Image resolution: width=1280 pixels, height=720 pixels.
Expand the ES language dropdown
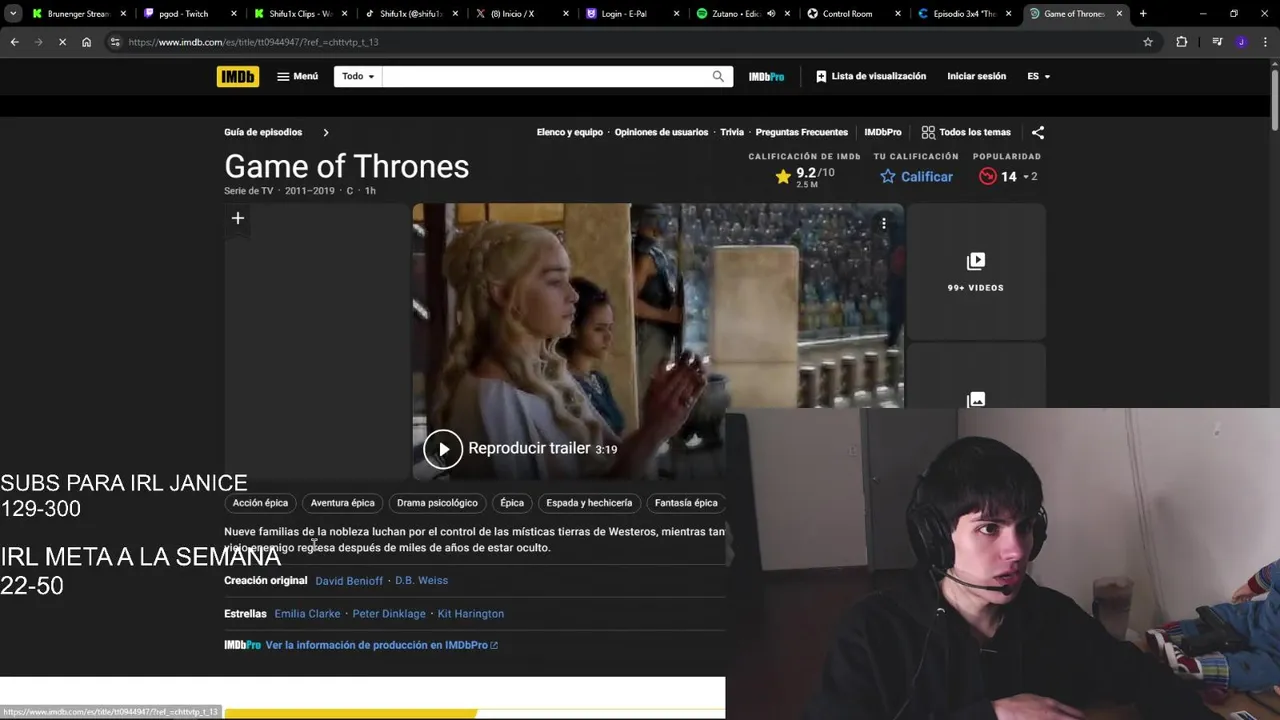[x=1038, y=76]
